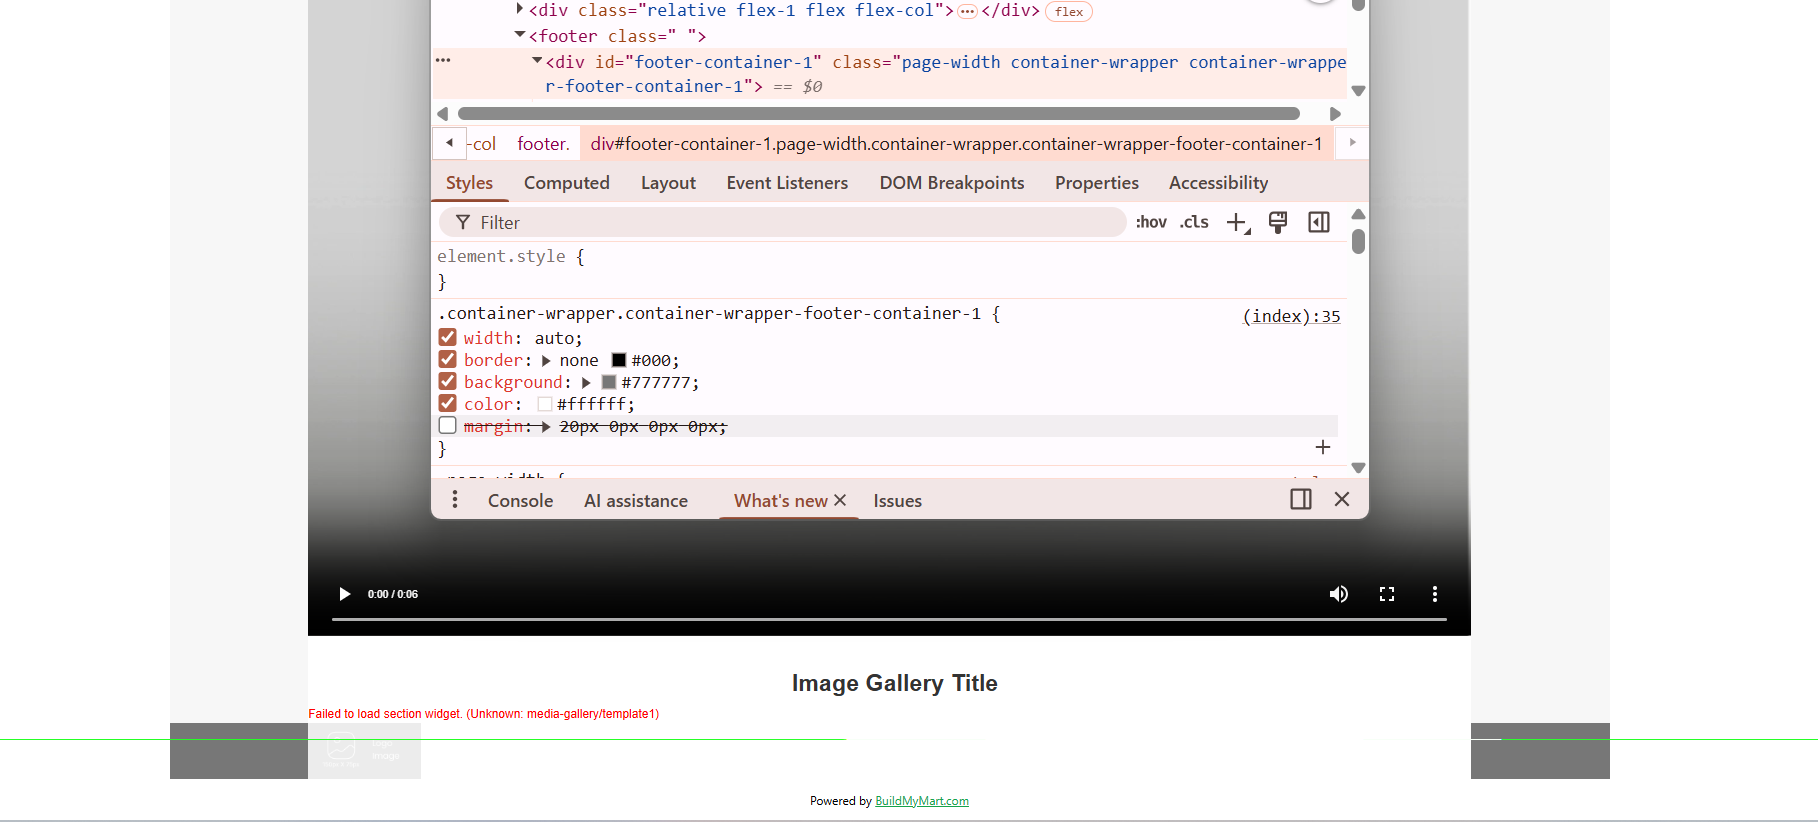Expand the background shorthand triangle
Image resolution: width=1818 pixels, height=822 pixels.
pyautogui.click(x=586, y=382)
